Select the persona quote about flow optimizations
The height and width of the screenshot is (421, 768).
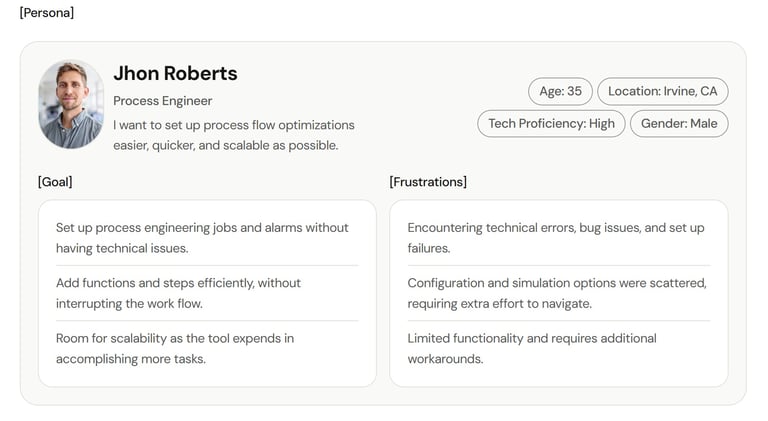tap(233, 135)
